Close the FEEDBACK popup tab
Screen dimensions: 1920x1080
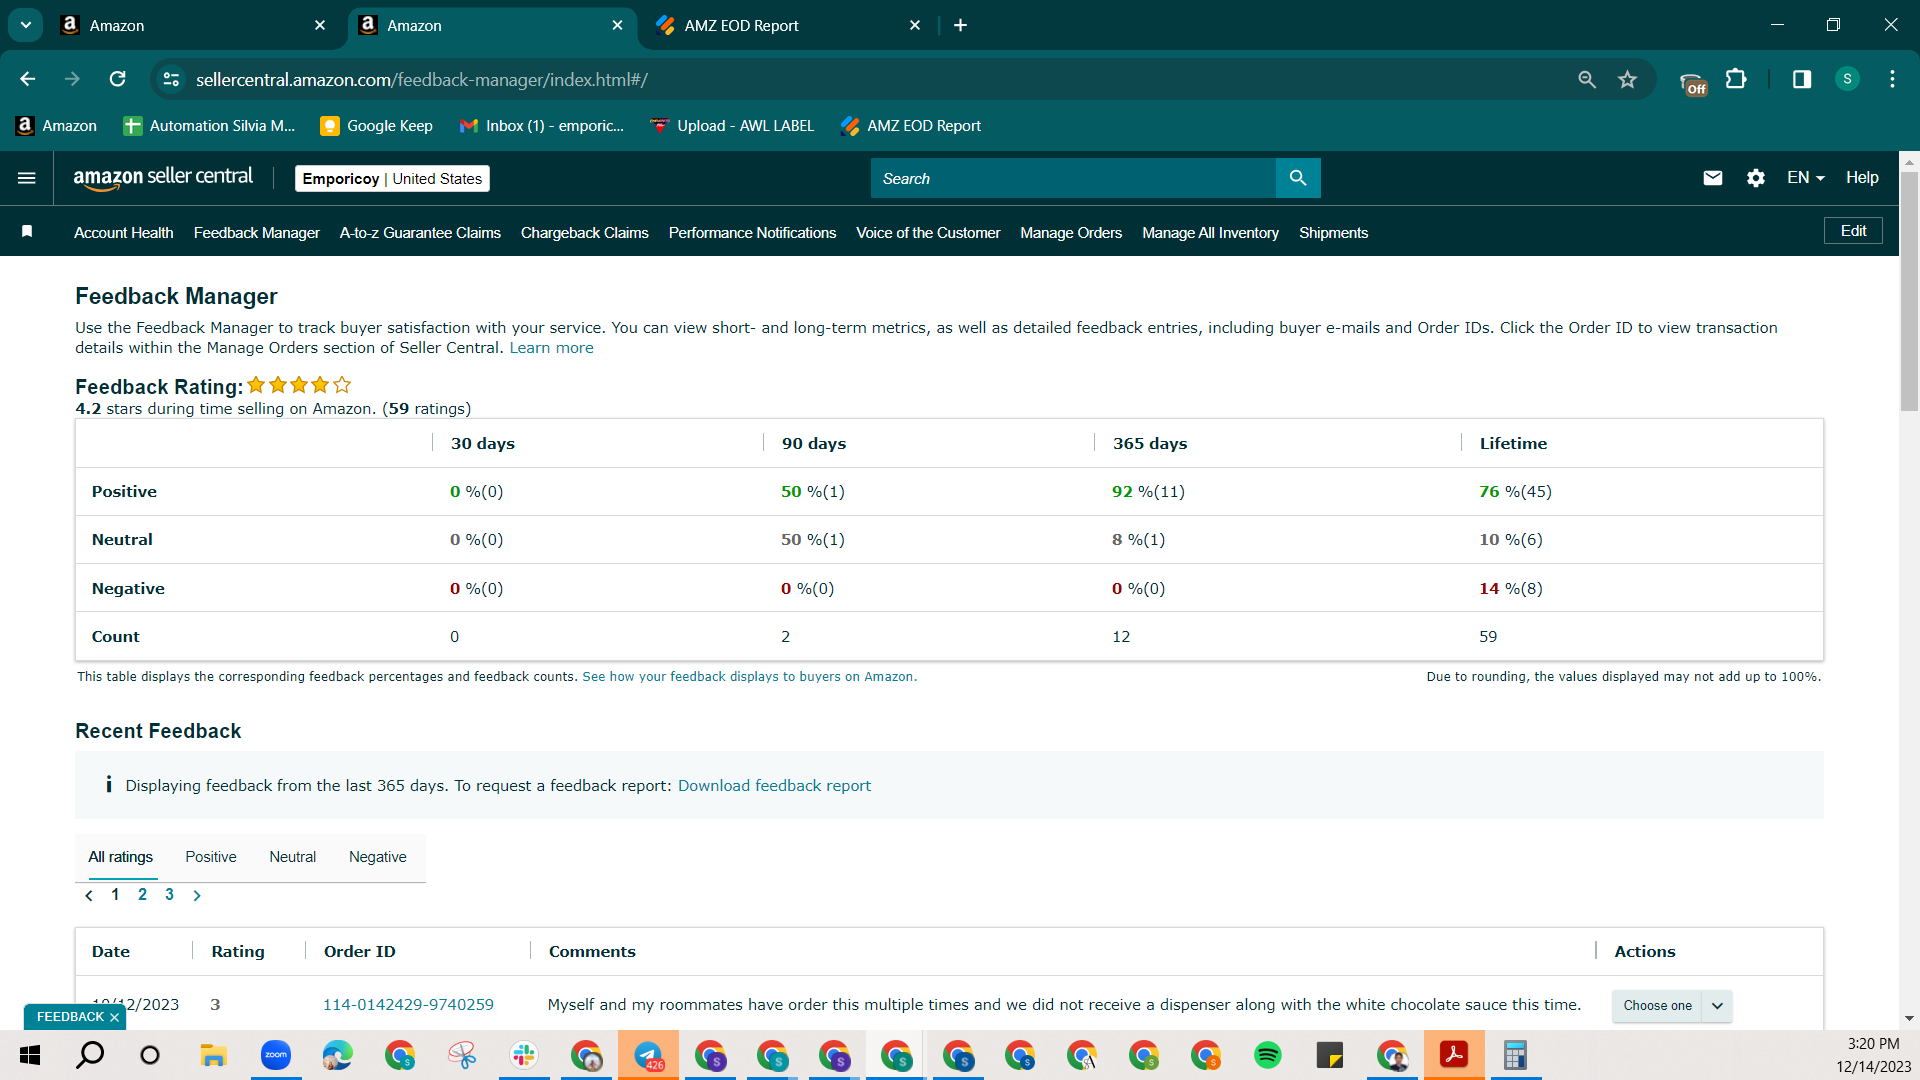coord(114,1017)
